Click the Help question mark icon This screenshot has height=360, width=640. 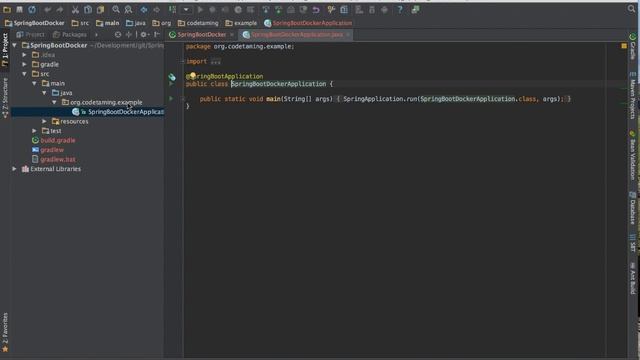(x=400, y=9)
